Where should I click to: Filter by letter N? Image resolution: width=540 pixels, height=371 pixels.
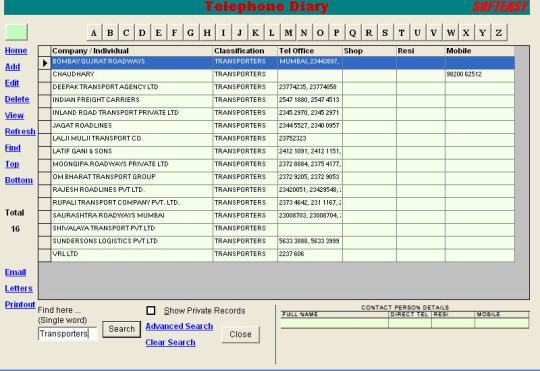coord(304,33)
